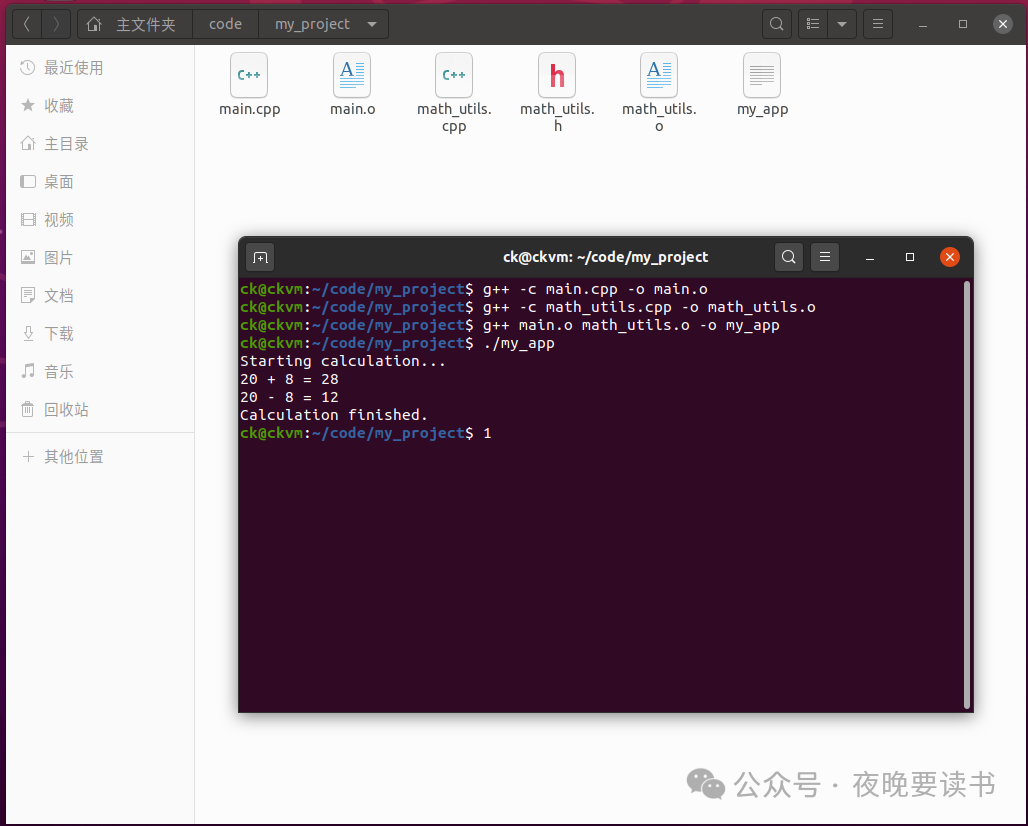Select the math_utils.h header file icon
This screenshot has height=826, width=1028.
point(557,75)
